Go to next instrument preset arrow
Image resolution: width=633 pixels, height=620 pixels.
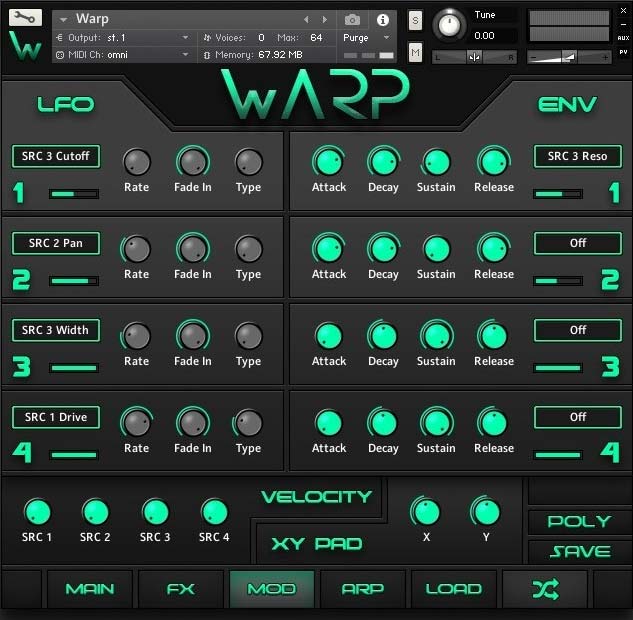[324, 19]
